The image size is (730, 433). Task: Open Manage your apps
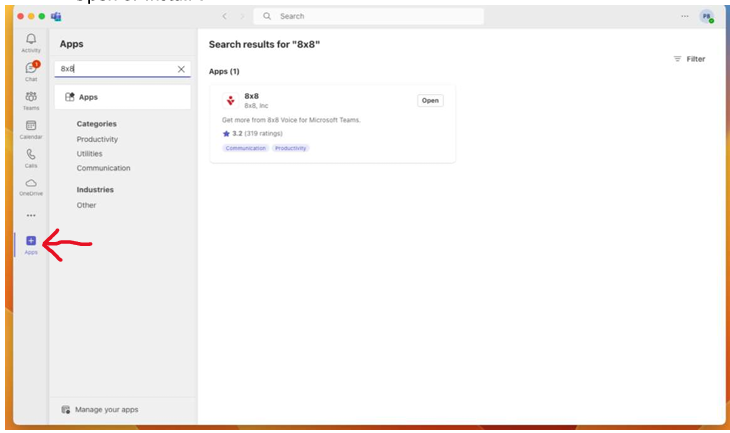[100, 409]
